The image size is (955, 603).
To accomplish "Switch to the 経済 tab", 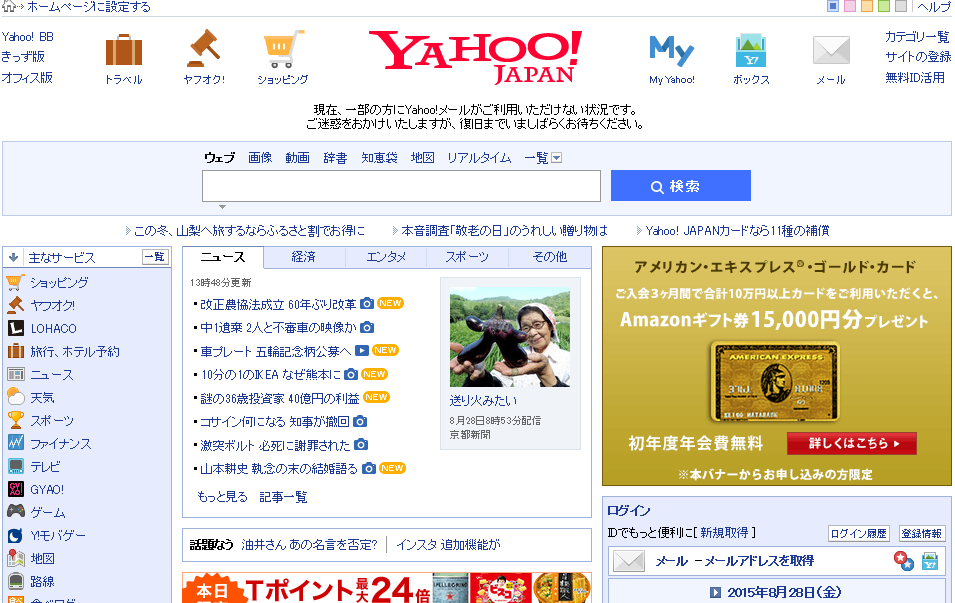I will pyautogui.click(x=303, y=257).
